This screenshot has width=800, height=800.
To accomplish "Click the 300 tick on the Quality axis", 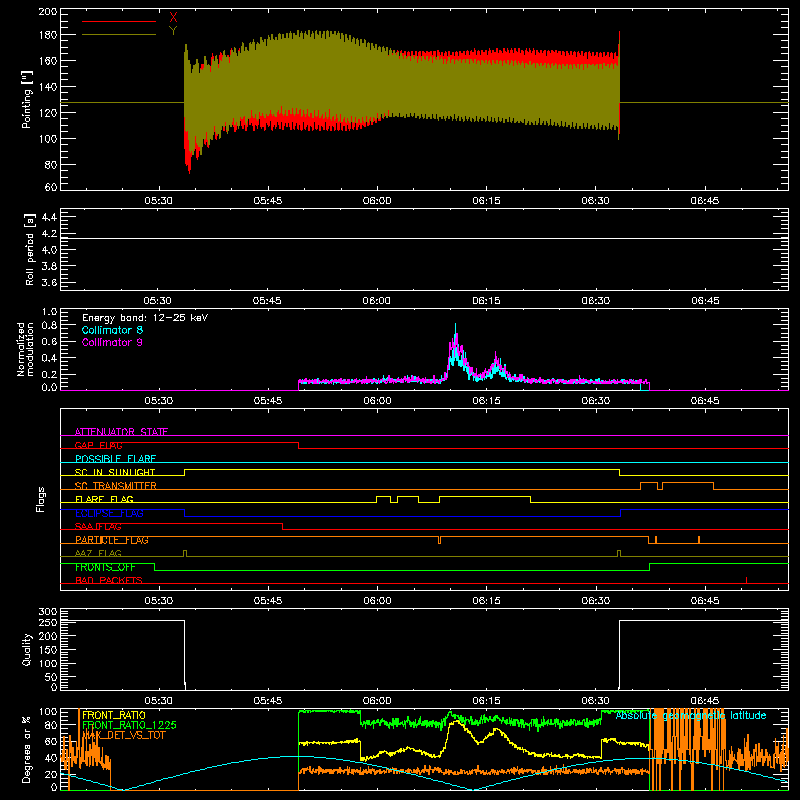I will pyautogui.click(x=47, y=612).
